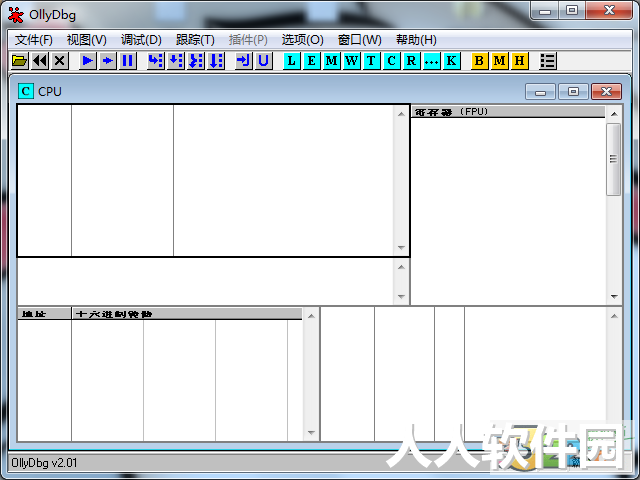
Task: Run thread with the small arrow icon
Action: (107, 61)
